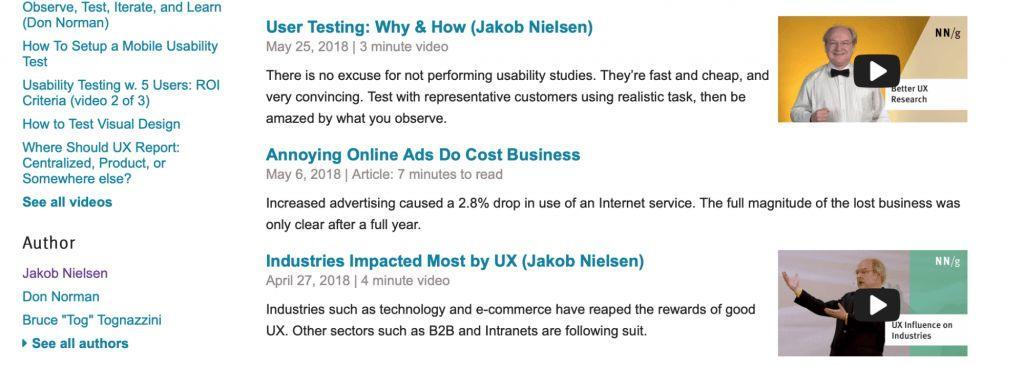1024x366 pixels.
Task: Select author Bruce "Tog" Tognazzini
Action: [91, 320]
